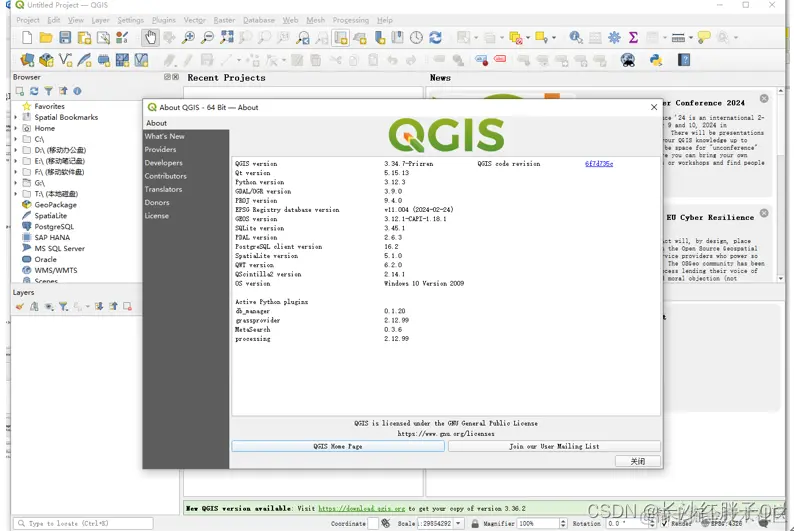
Task: Click the New Shapefile Layer icon
Action: coord(65,60)
